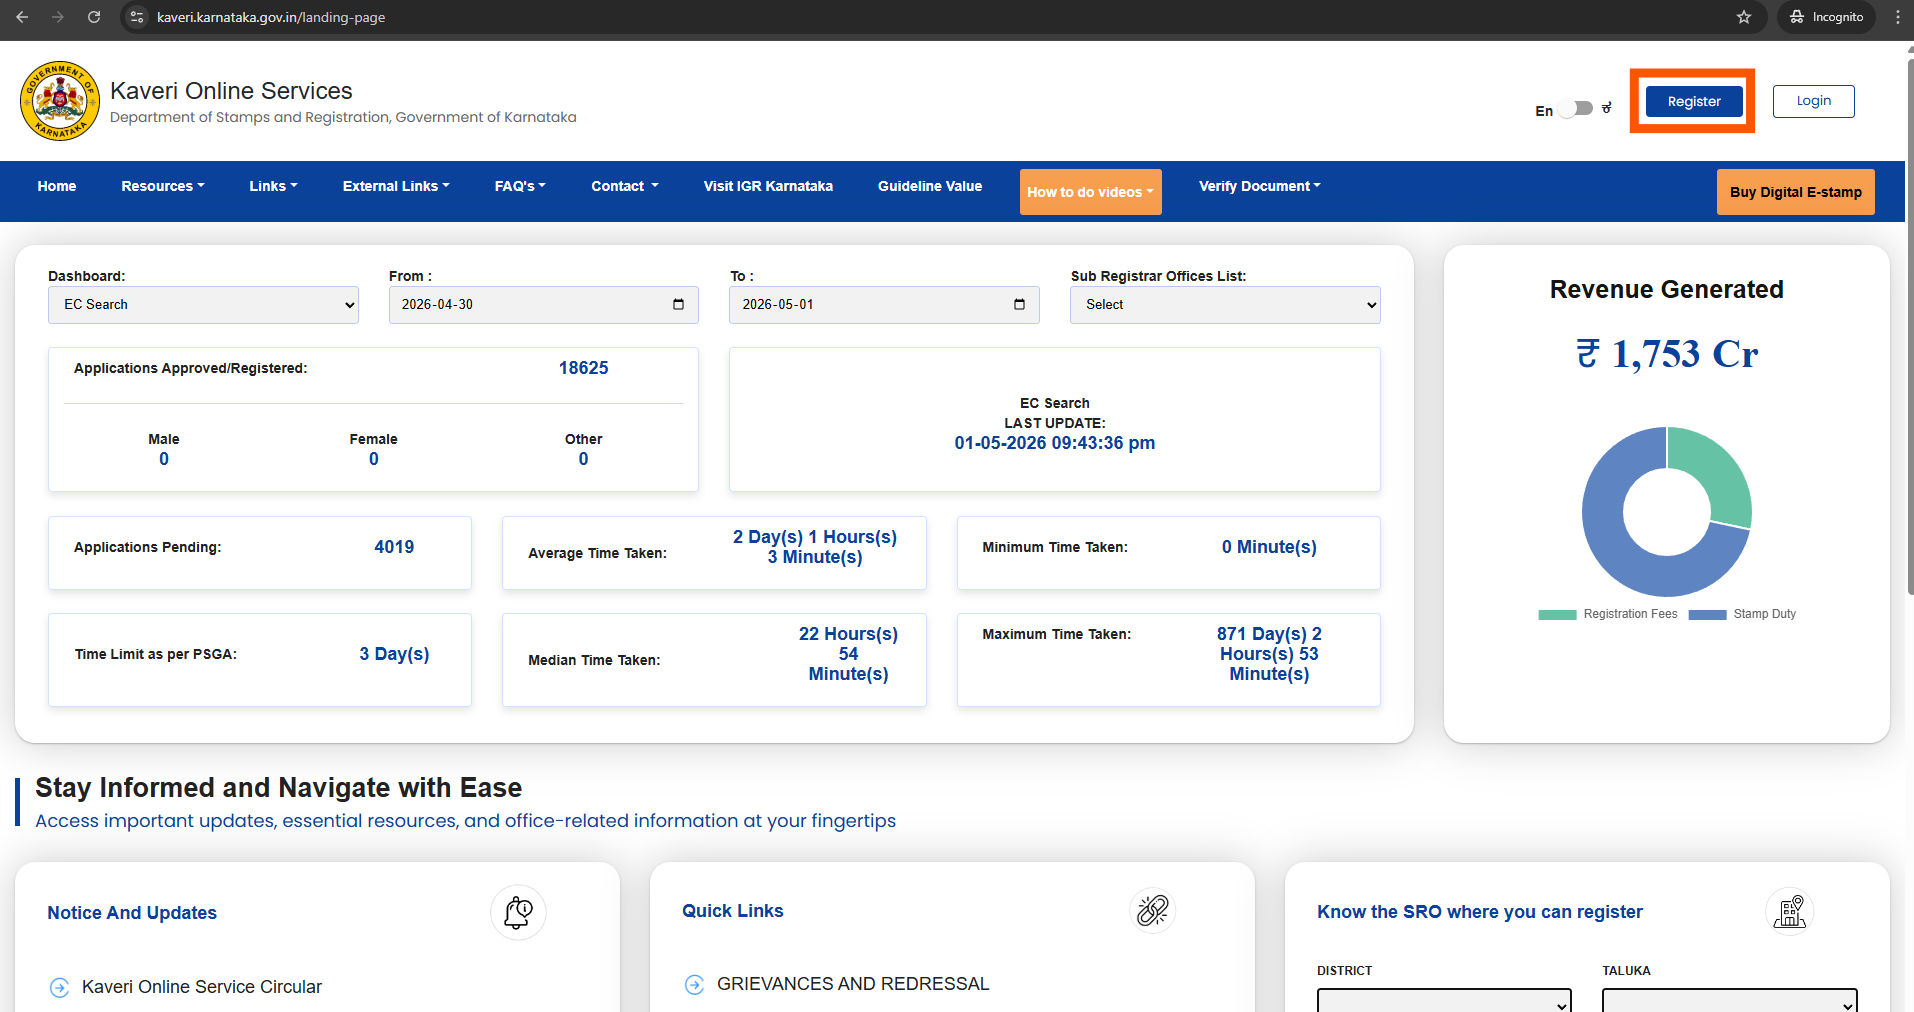Viewport: 1914px width, 1012px height.
Task: Click the SRO building icon
Action: click(x=1790, y=911)
